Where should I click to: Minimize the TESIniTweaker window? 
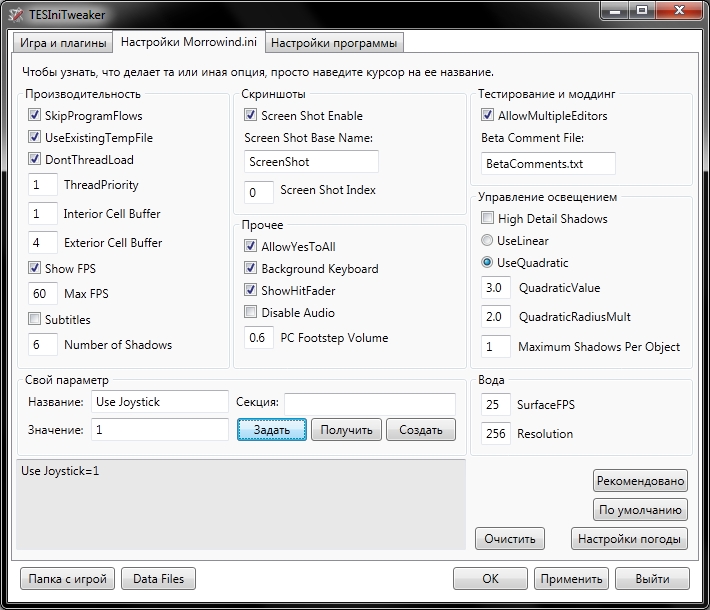(615, 11)
